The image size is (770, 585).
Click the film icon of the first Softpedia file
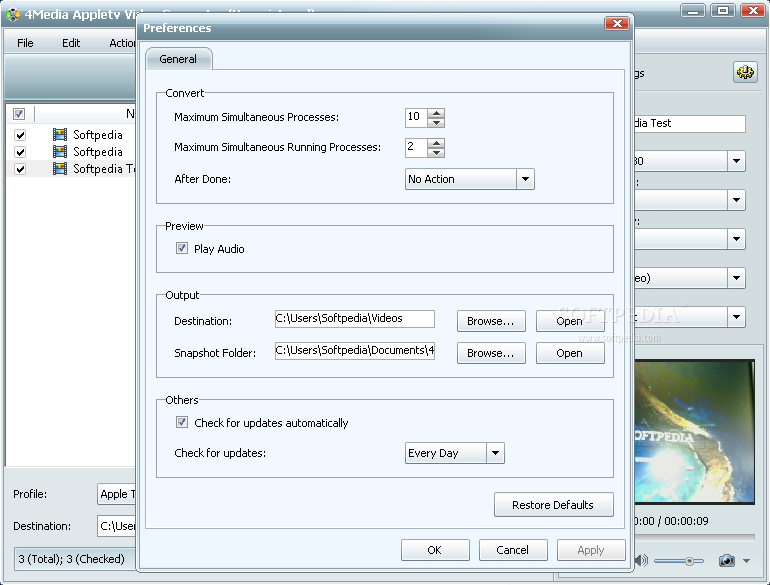click(60, 135)
